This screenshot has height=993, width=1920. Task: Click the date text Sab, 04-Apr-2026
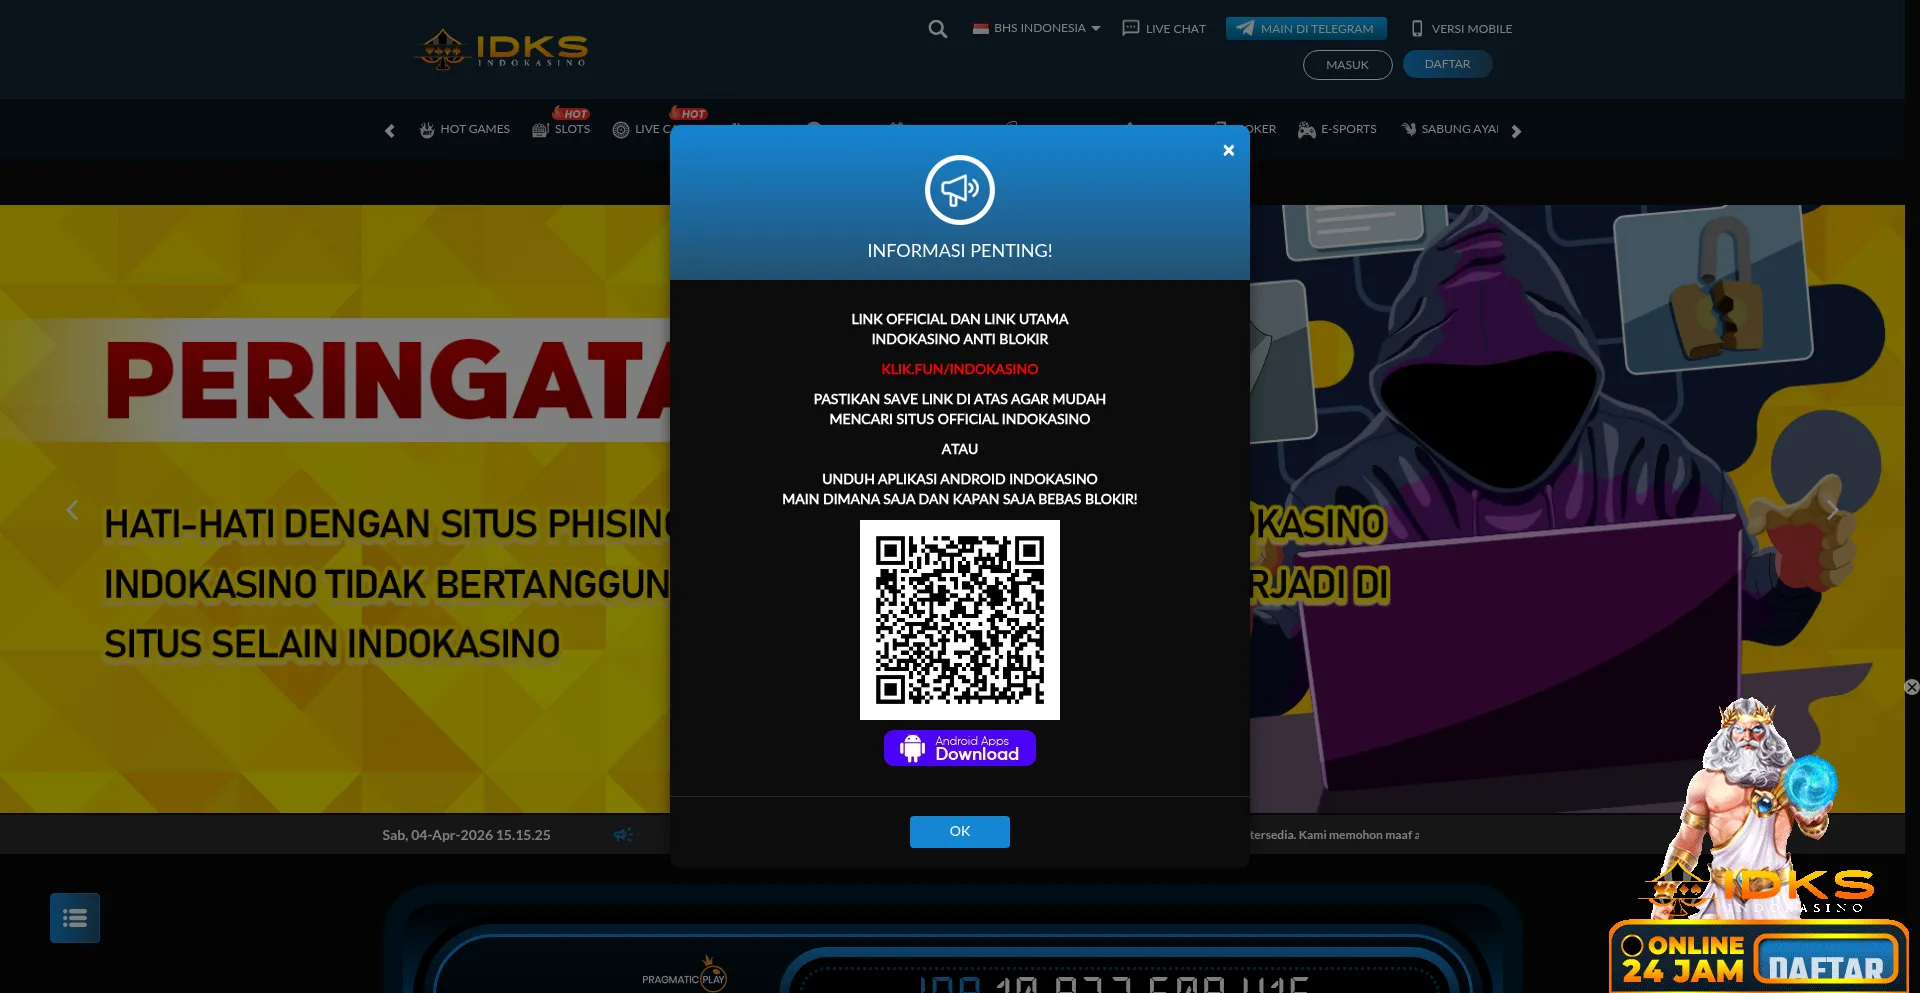tap(466, 834)
